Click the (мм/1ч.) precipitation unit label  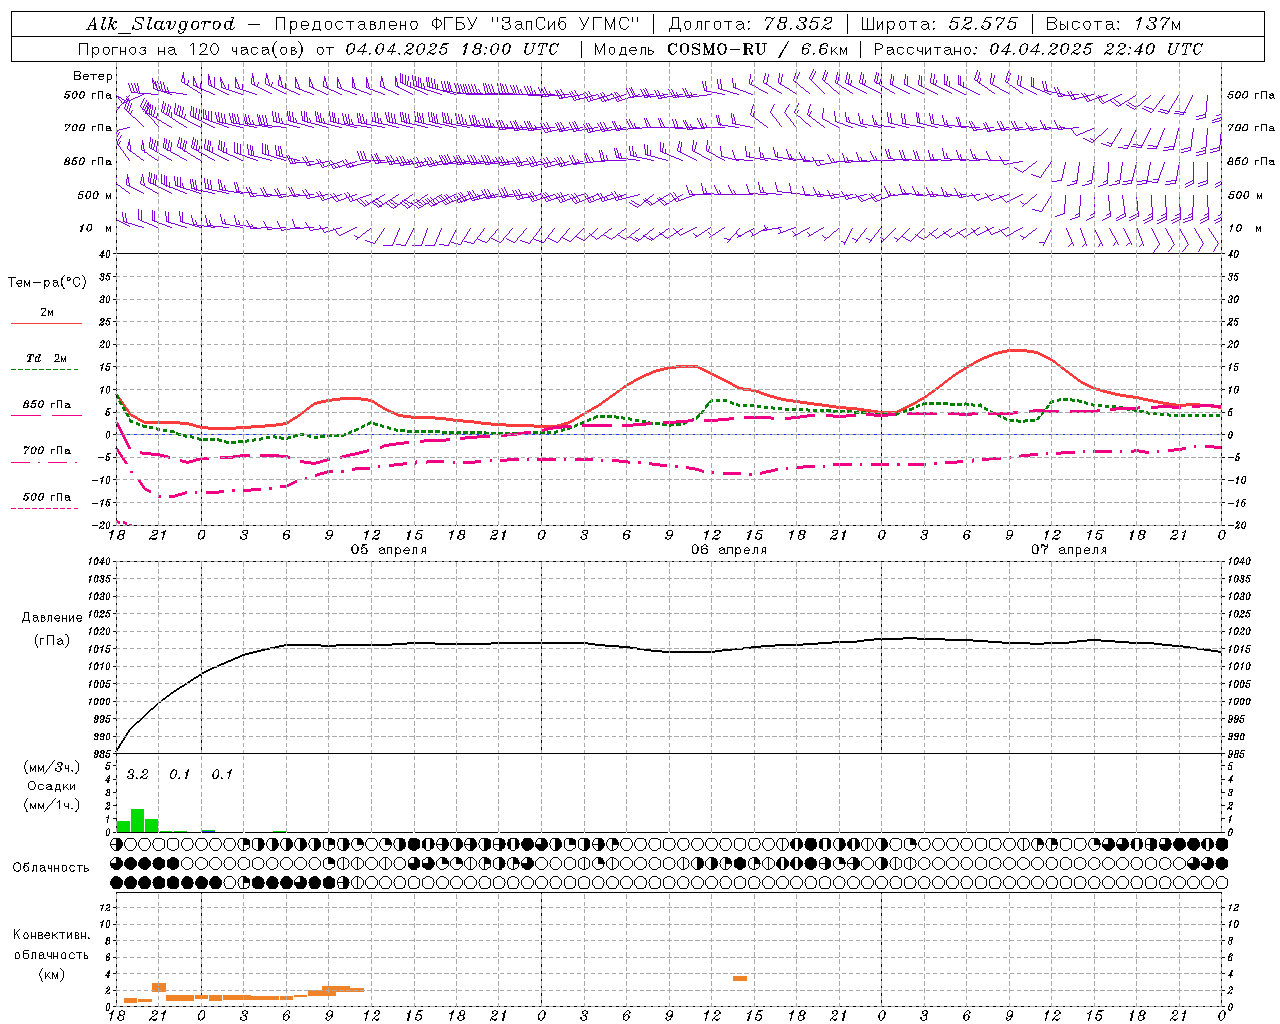[x=51, y=805]
